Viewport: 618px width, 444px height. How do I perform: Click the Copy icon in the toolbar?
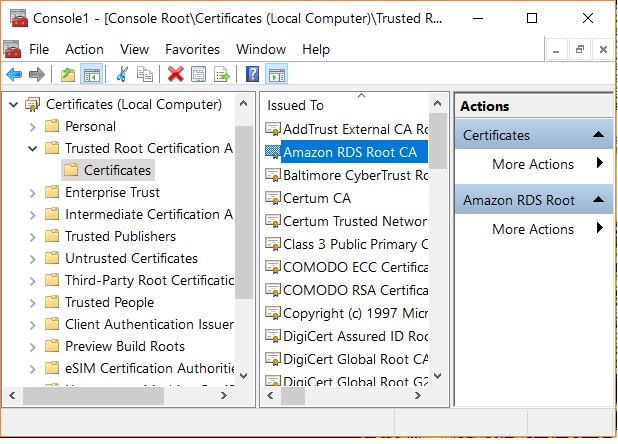pyautogui.click(x=145, y=74)
